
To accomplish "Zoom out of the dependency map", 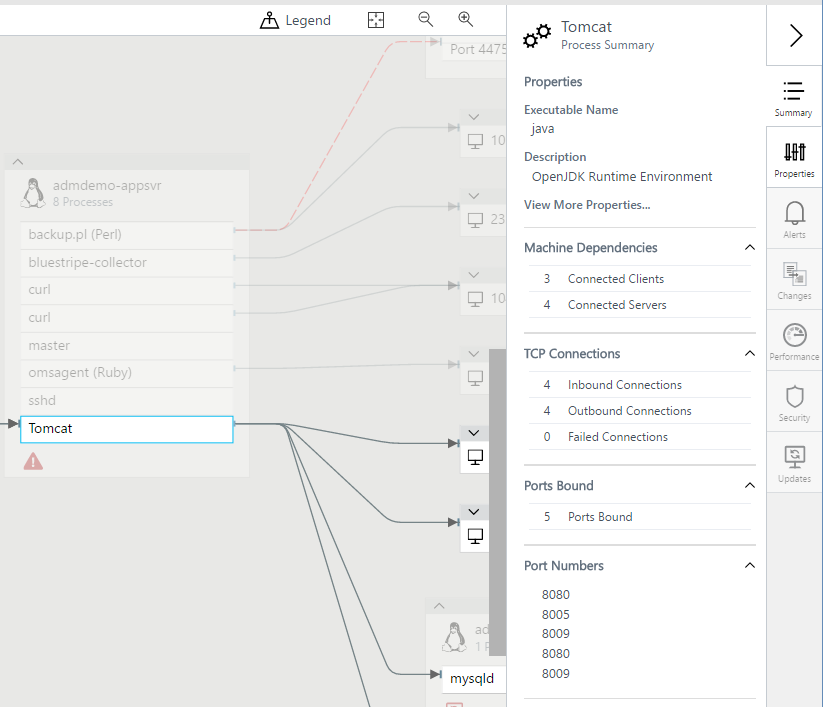I will click(424, 19).
